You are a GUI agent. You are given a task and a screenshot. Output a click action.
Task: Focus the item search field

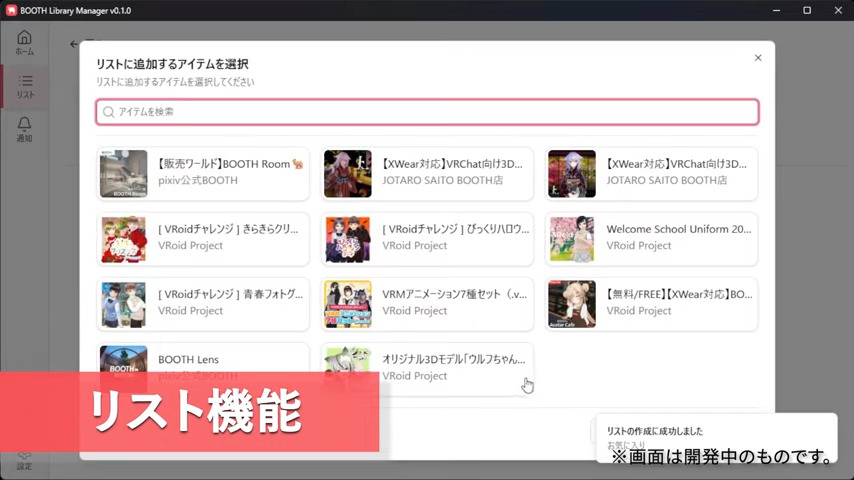click(x=427, y=112)
